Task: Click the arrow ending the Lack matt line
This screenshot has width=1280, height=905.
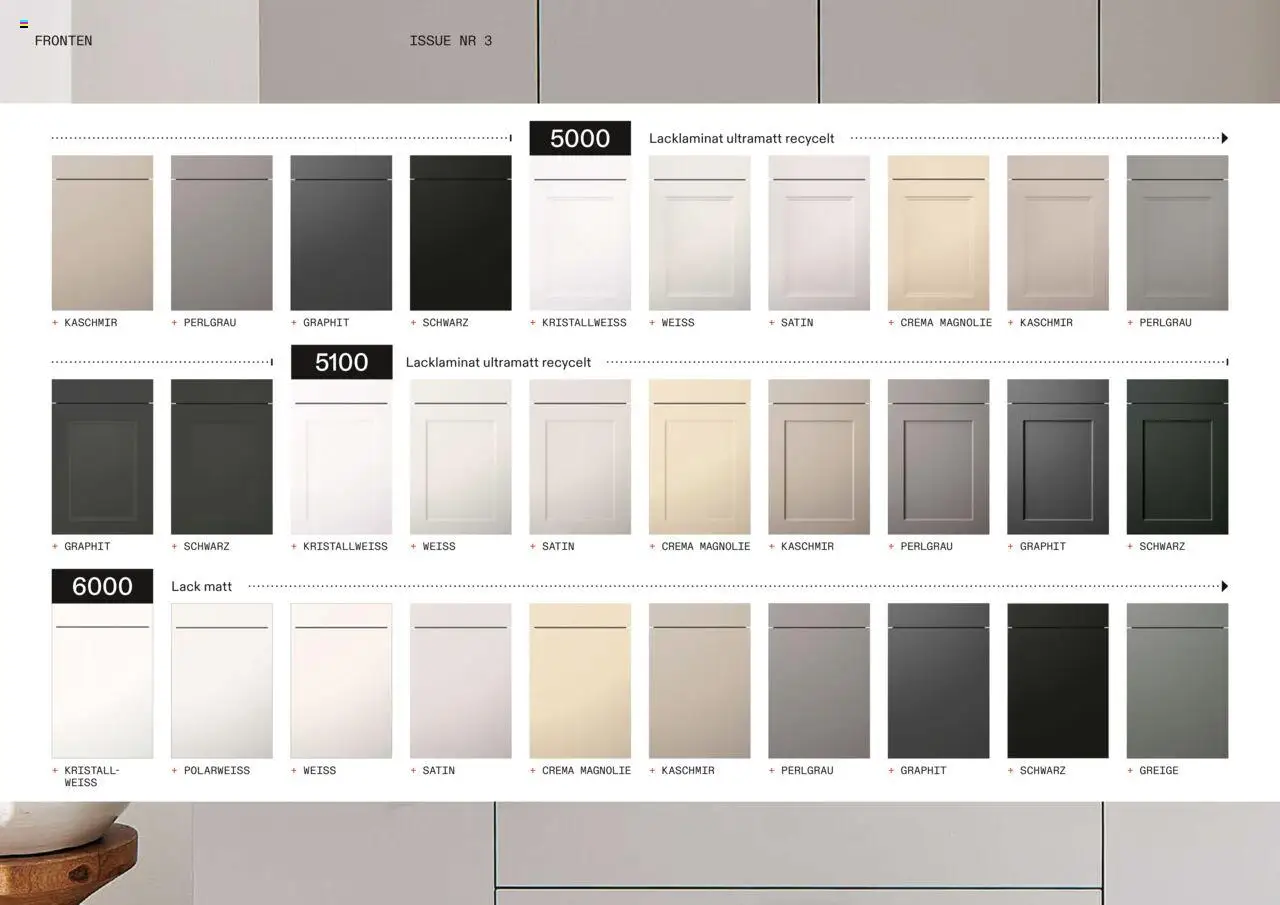Action: 1224,586
